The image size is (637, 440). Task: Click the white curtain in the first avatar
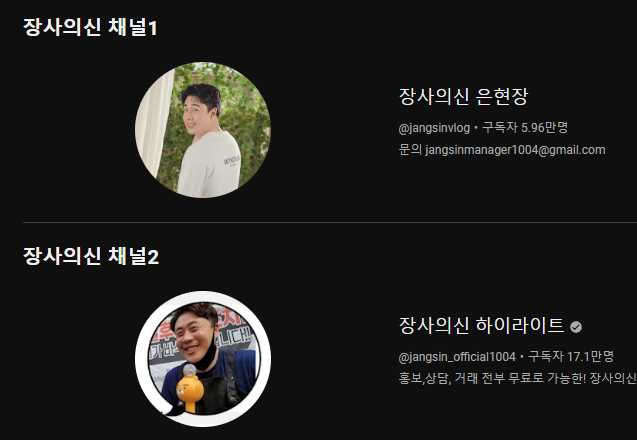click(154, 124)
